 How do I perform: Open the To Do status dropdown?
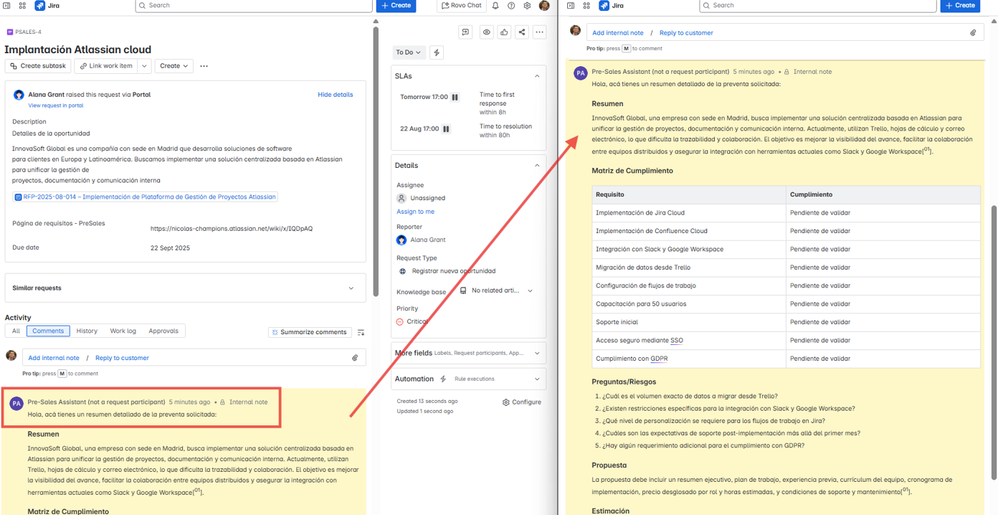click(x=409, y=52)
